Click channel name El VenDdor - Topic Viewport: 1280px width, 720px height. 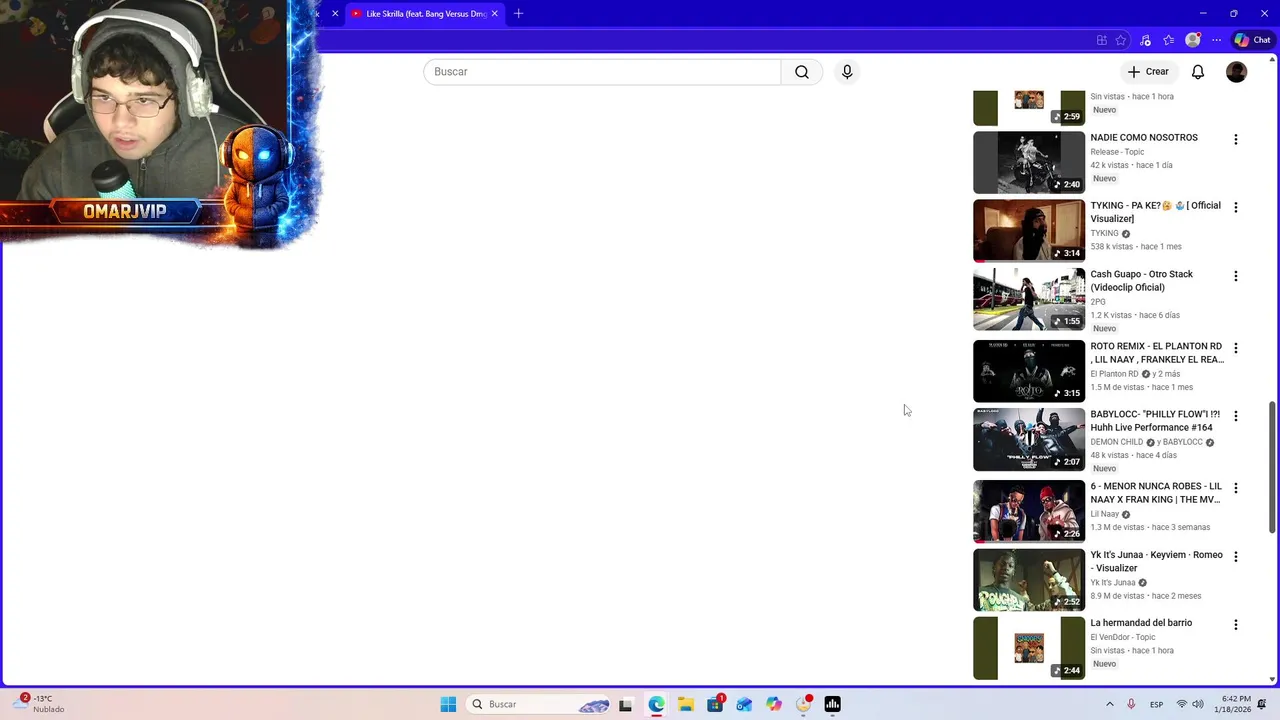(x=1122, y=637)
